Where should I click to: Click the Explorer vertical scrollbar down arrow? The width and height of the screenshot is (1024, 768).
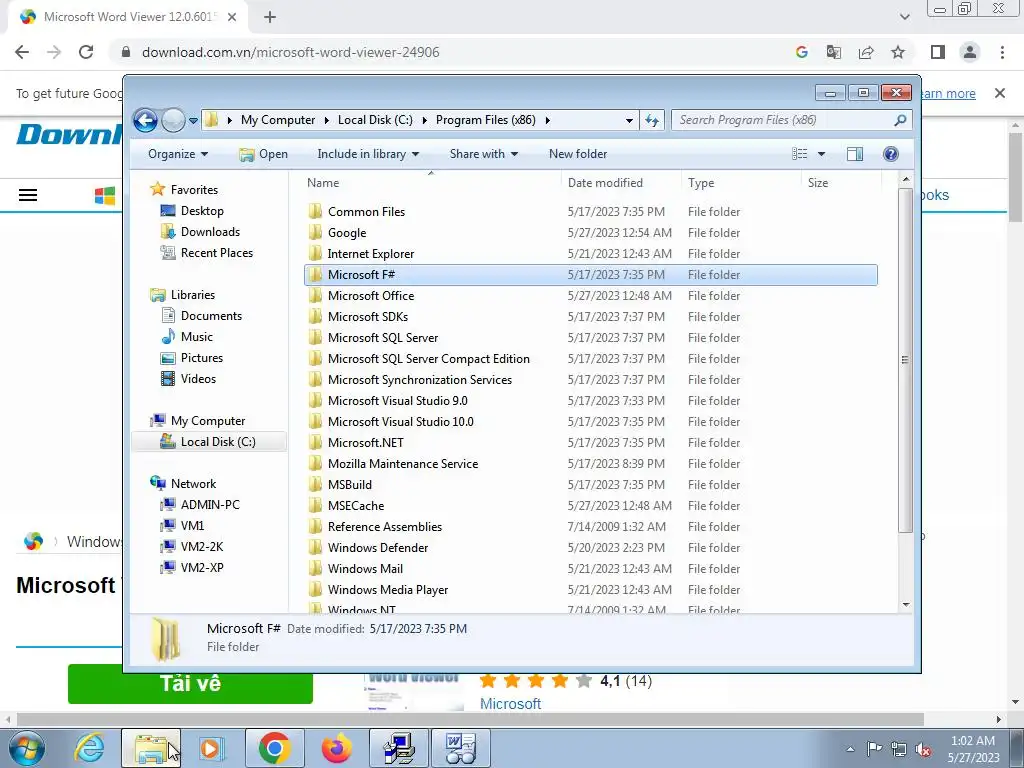pyautogui.click(x=905, y=605)
